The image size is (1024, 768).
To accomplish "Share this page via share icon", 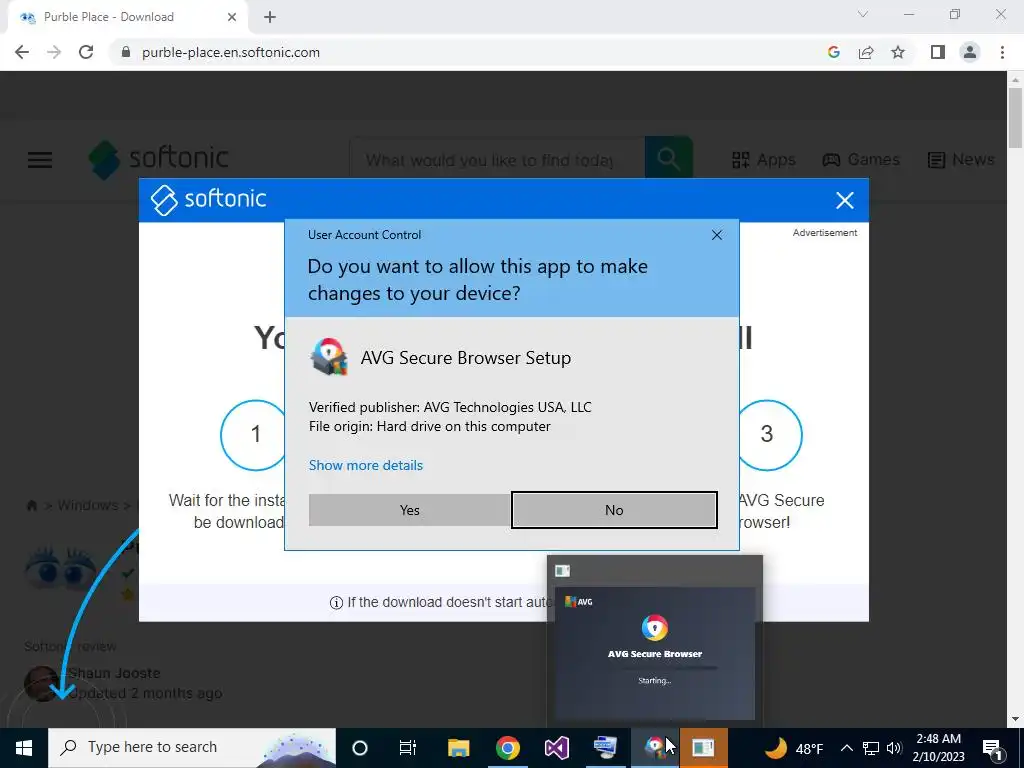I will 866,52.
